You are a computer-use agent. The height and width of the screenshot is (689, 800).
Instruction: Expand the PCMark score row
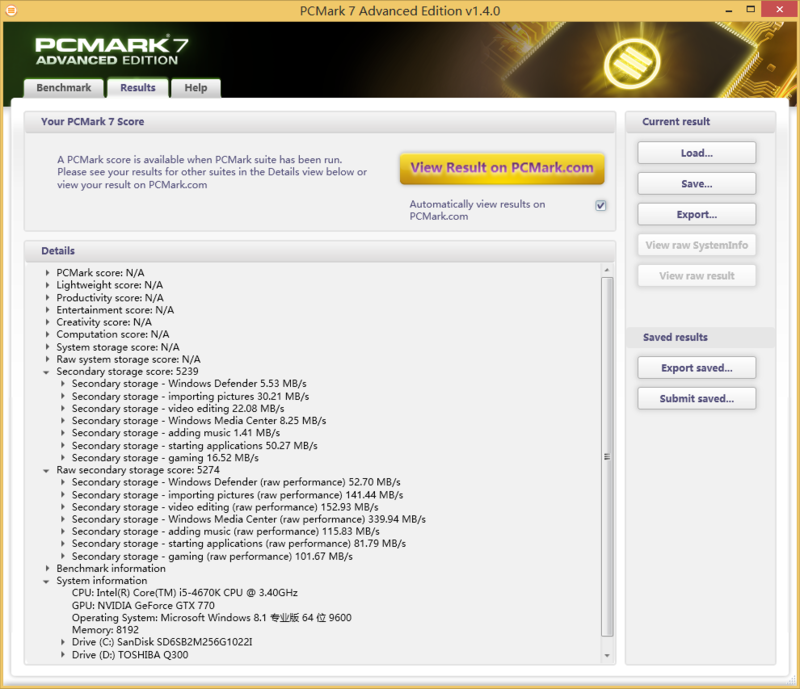47,273
